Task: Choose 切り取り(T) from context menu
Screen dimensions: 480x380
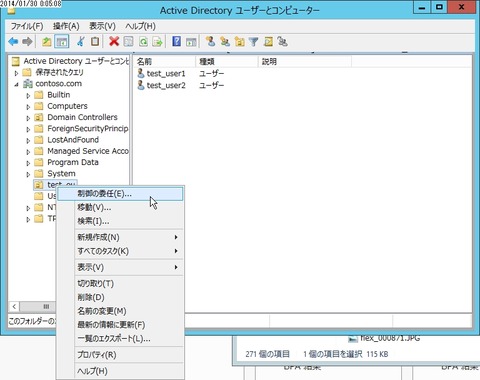Action: point(120,284)
